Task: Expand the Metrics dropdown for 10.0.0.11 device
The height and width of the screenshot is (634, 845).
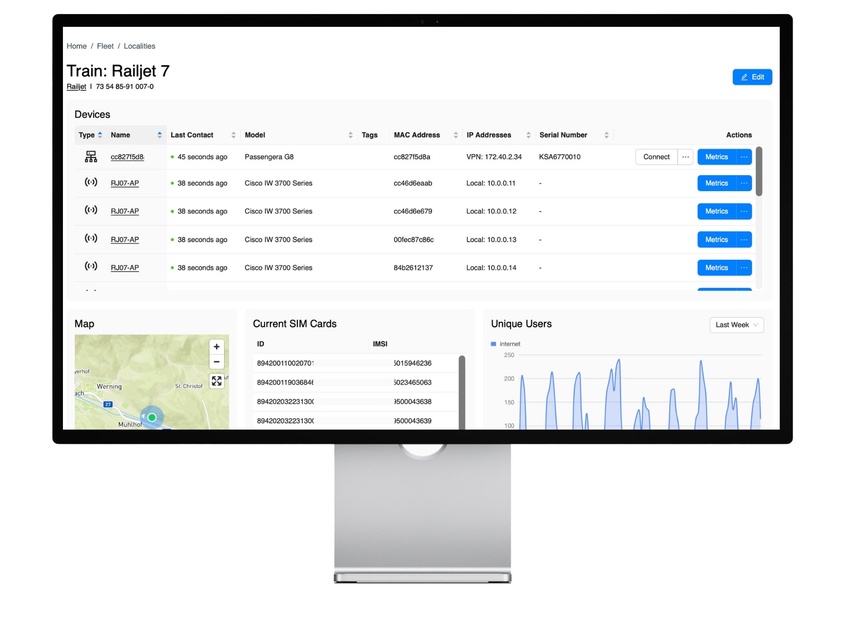Action: (744, 183)
